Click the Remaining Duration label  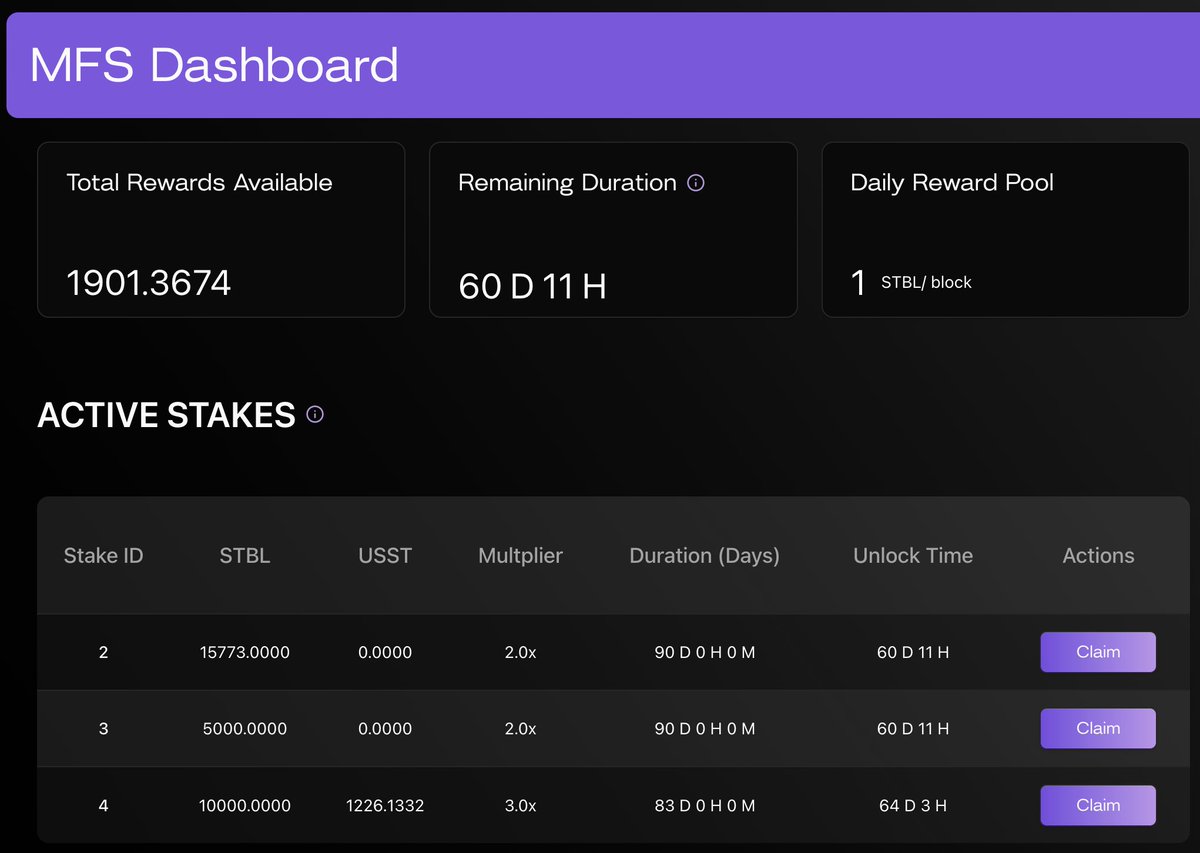[567, 183]
